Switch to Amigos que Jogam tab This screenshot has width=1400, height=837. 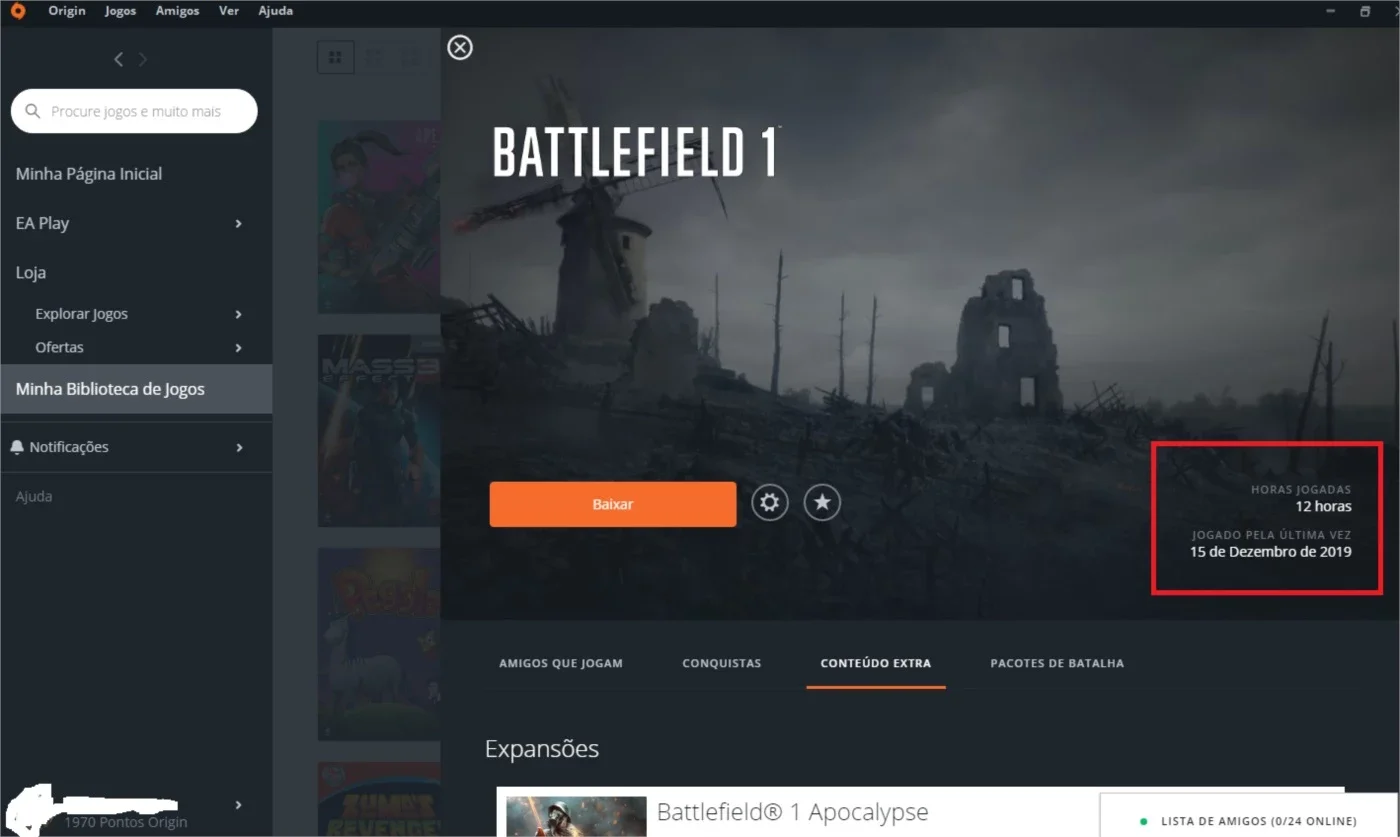coord(561,663)
